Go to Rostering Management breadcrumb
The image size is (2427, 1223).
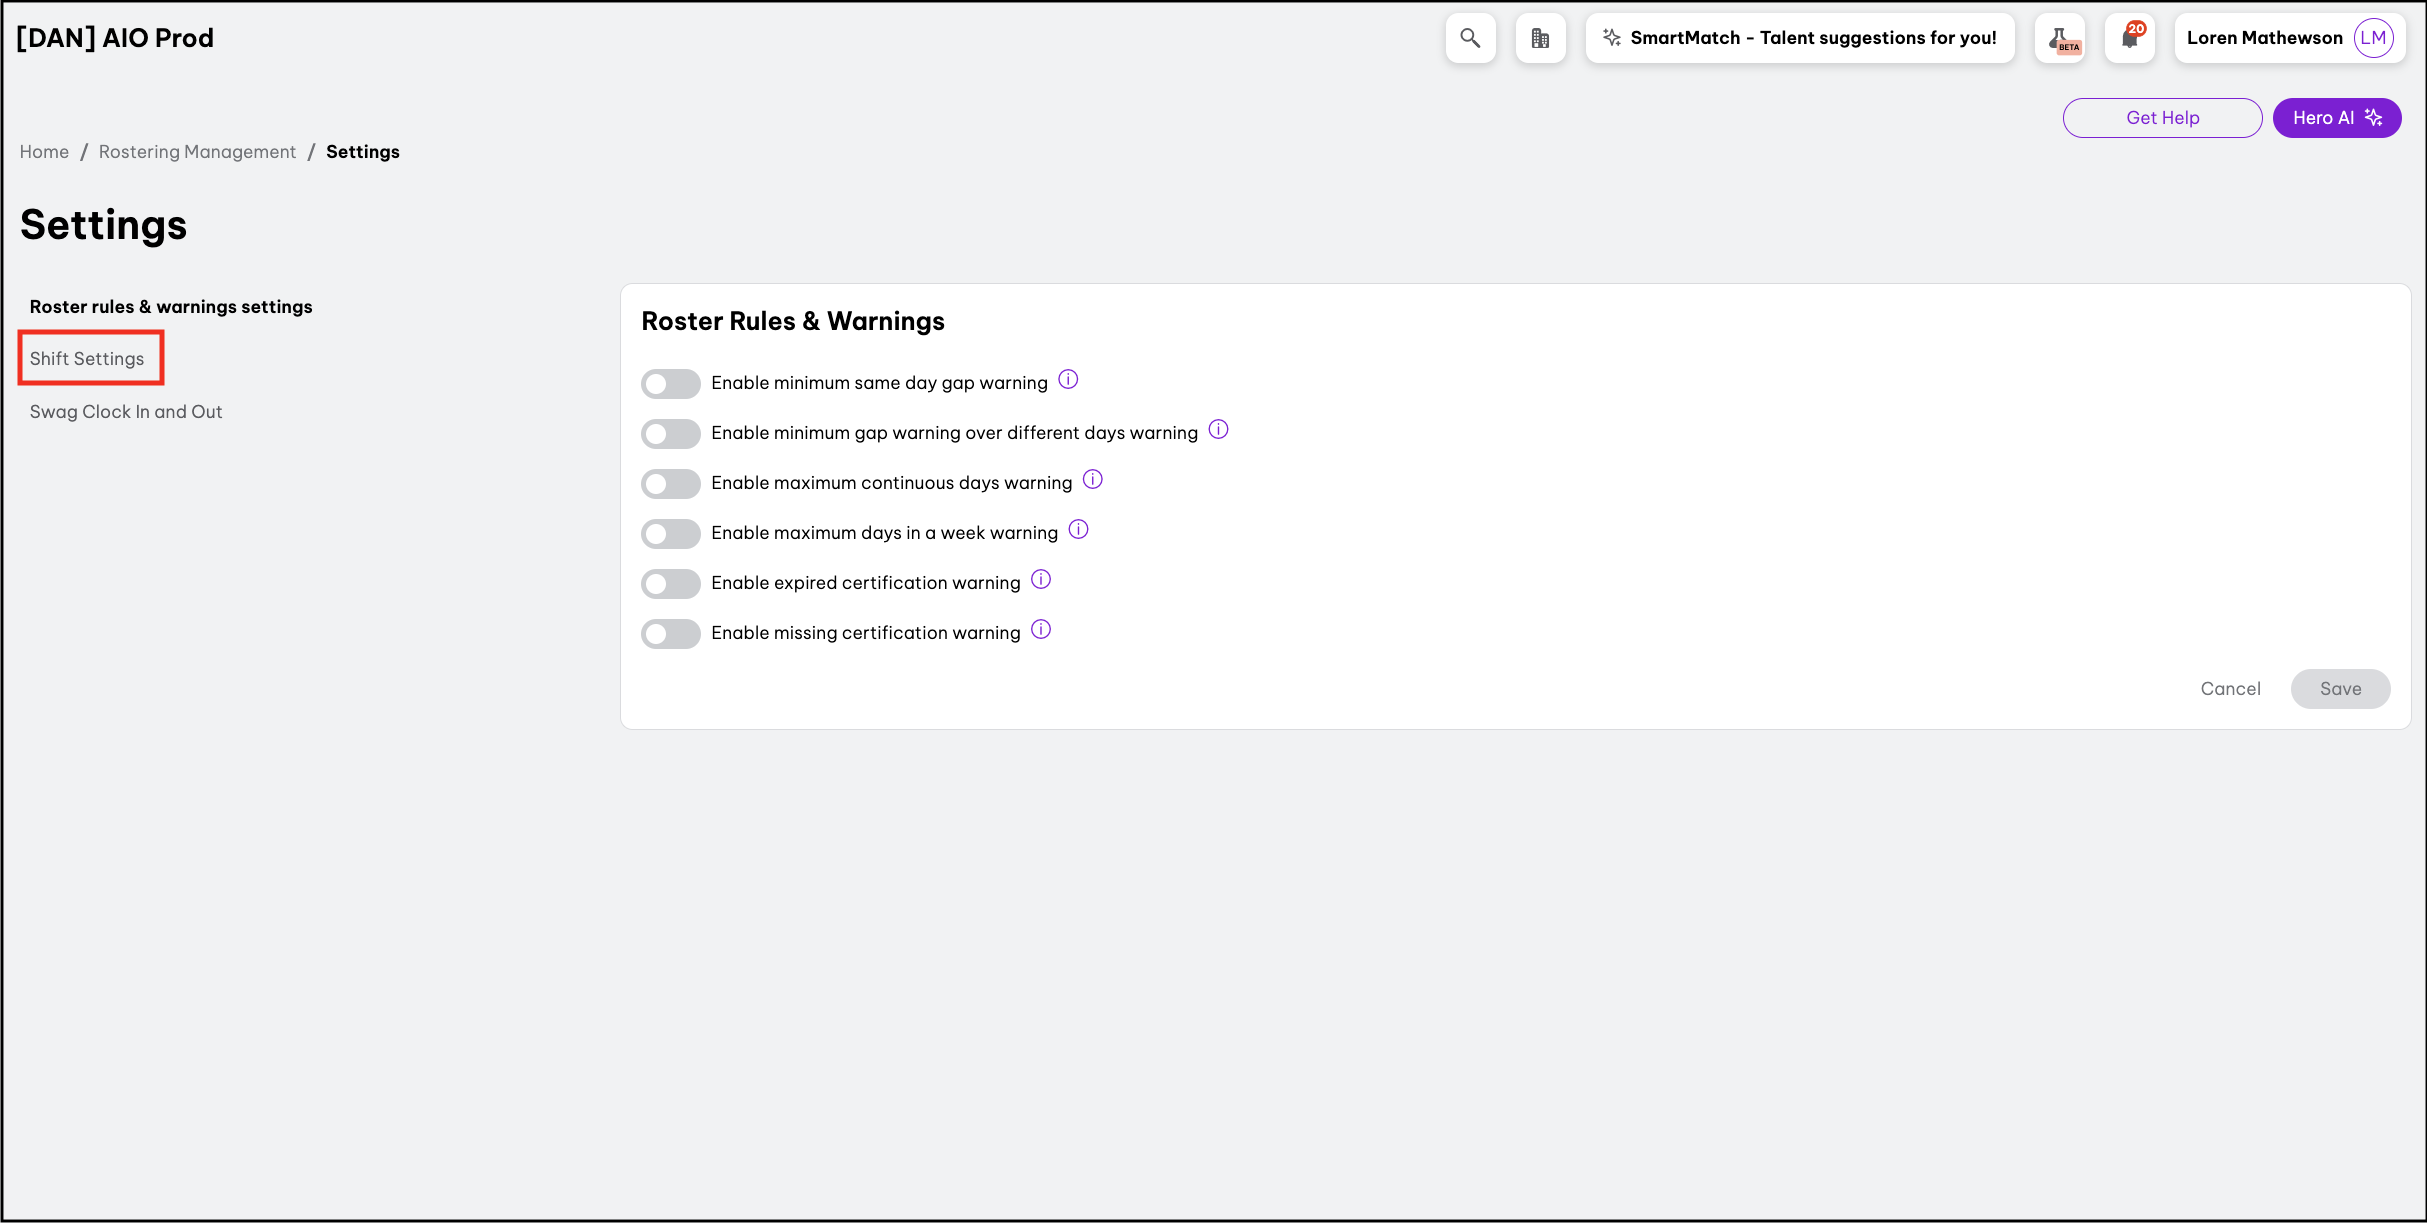(x=197, y=152)
